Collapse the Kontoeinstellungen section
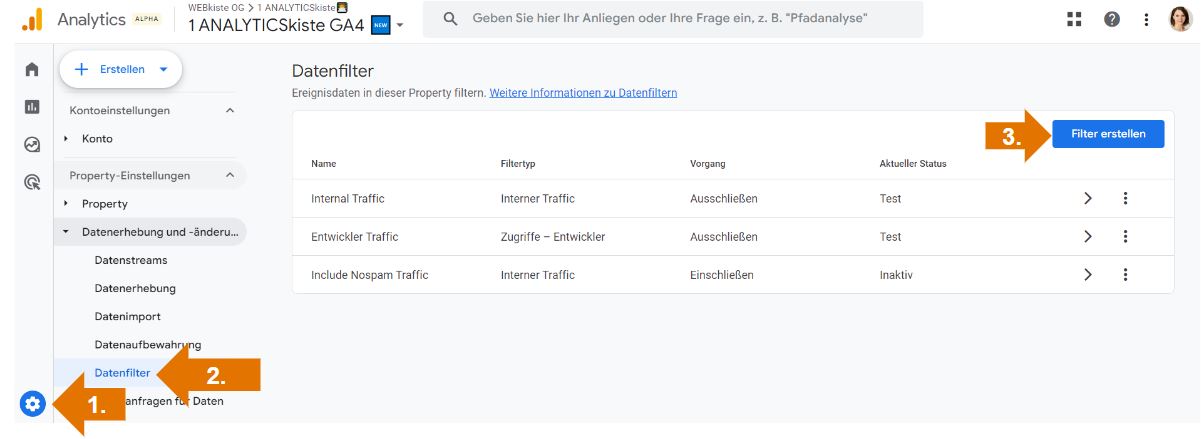The height and width of the screenshot is (439, 1201). click(230, 110)
